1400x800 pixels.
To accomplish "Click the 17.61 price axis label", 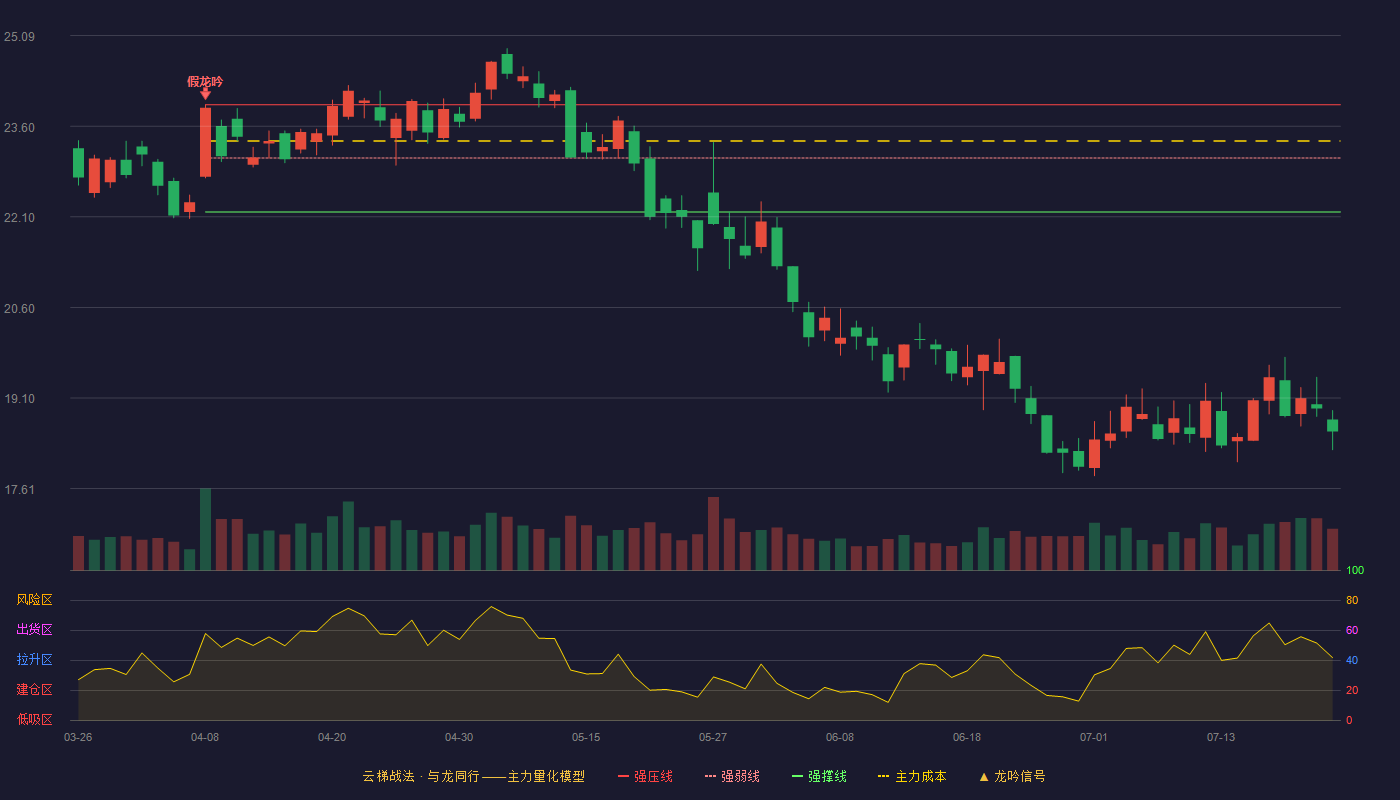I will (x=19, y=490).
